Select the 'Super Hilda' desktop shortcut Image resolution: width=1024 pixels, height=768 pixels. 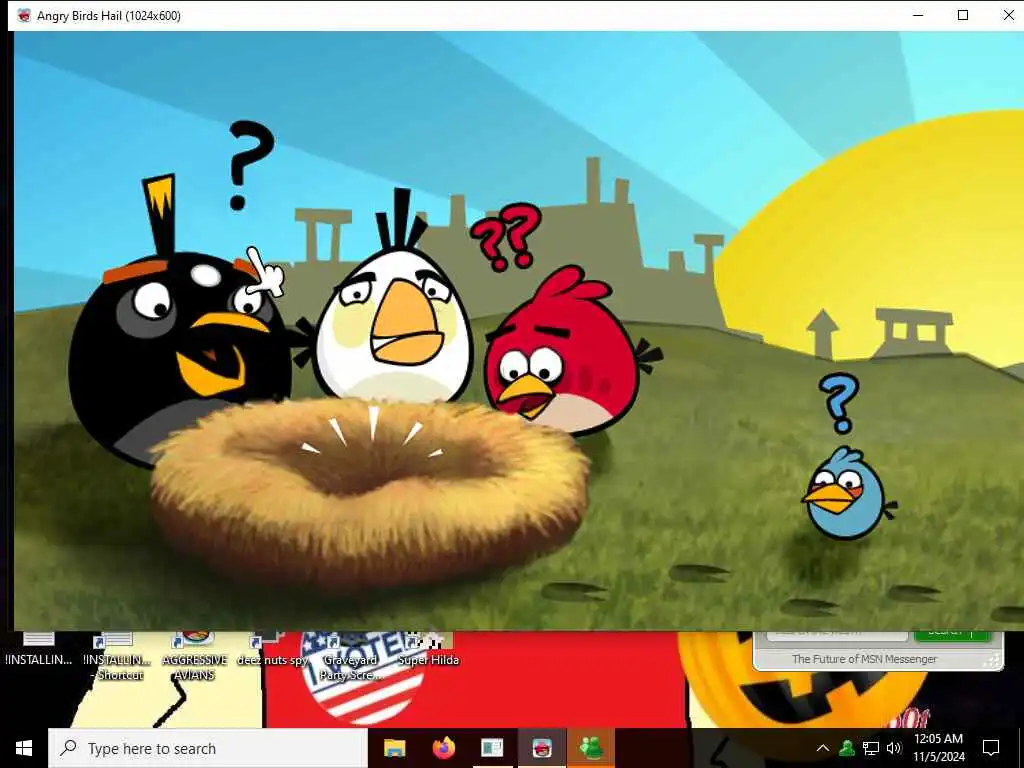point(428,650)
